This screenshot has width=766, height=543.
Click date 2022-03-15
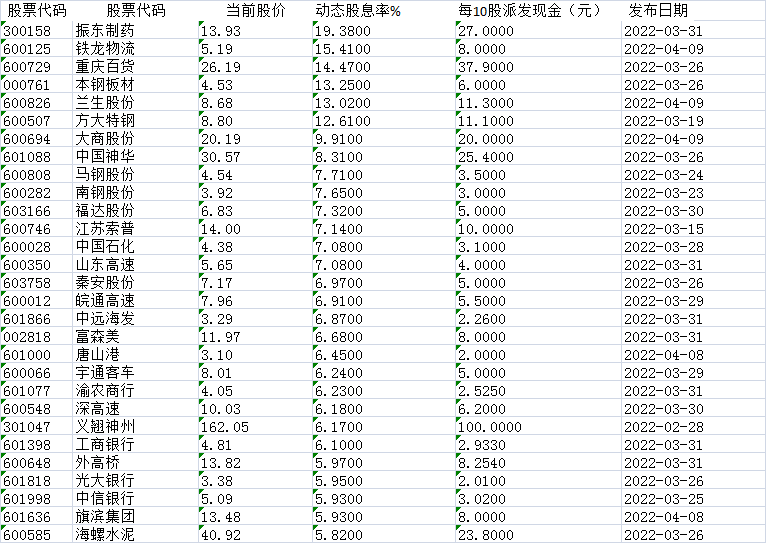tap(663, 229)
